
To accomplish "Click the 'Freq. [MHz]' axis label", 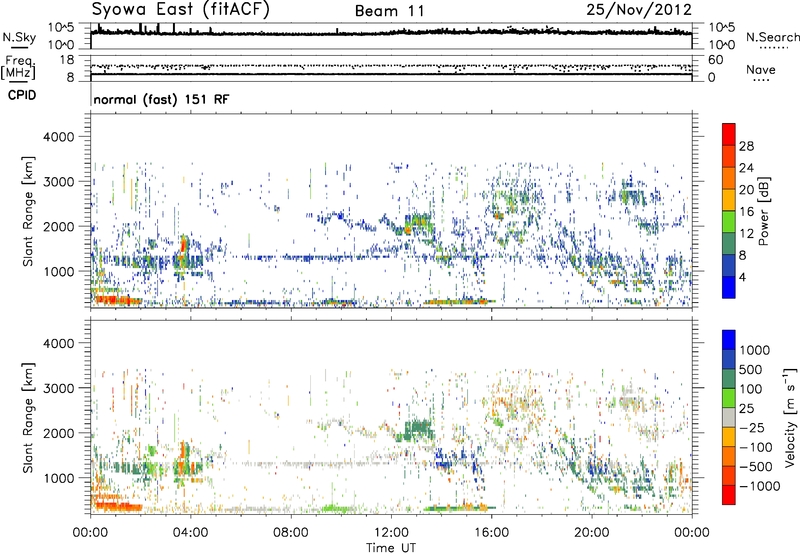I will tap(19, 68).
